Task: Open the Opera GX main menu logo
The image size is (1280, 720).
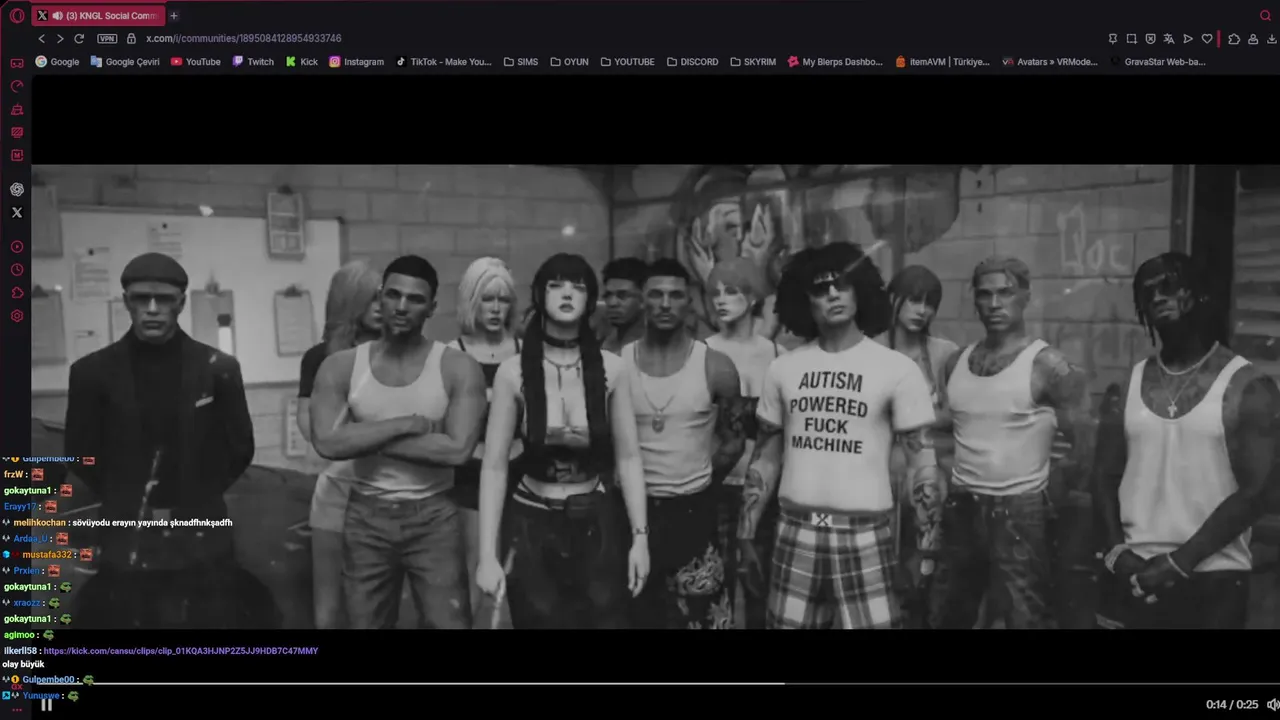Action: point(17,15)
